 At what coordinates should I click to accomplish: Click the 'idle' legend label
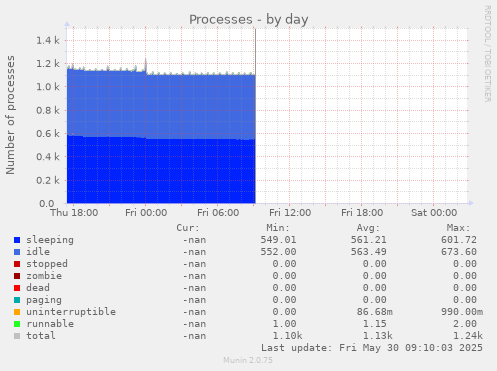click(38, 252)
